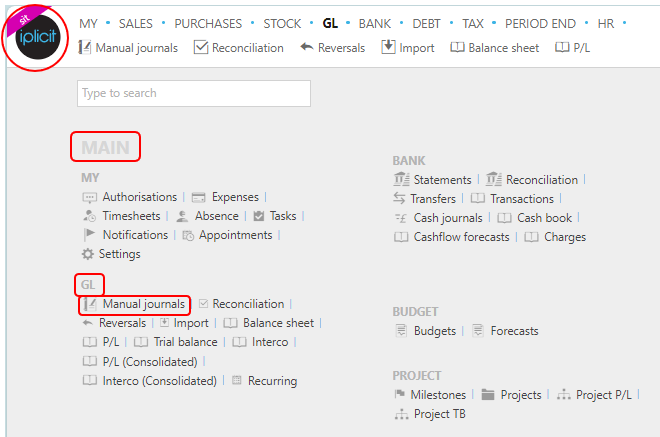
Task: Click the Settings gear icon under MY
Action: [88, 254]
